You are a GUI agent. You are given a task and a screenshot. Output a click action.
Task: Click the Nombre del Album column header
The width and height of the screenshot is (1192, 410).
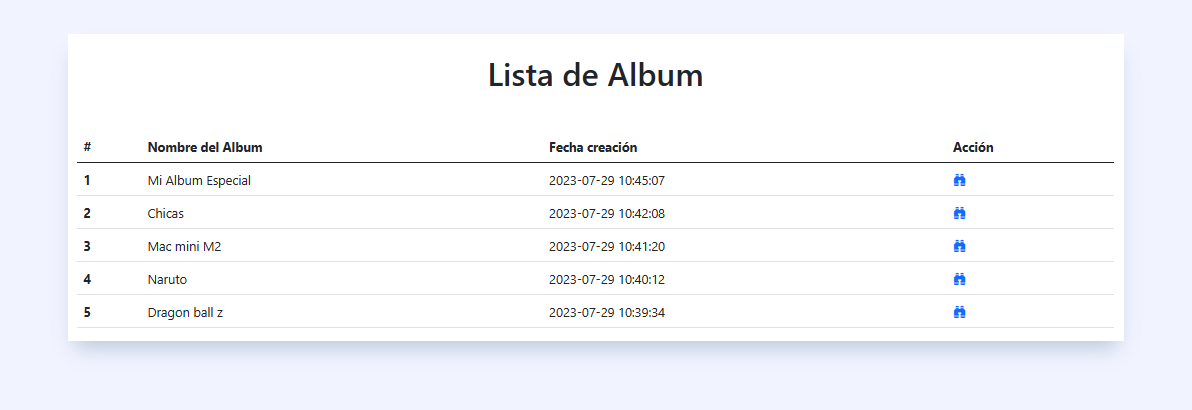coord(205,147)
